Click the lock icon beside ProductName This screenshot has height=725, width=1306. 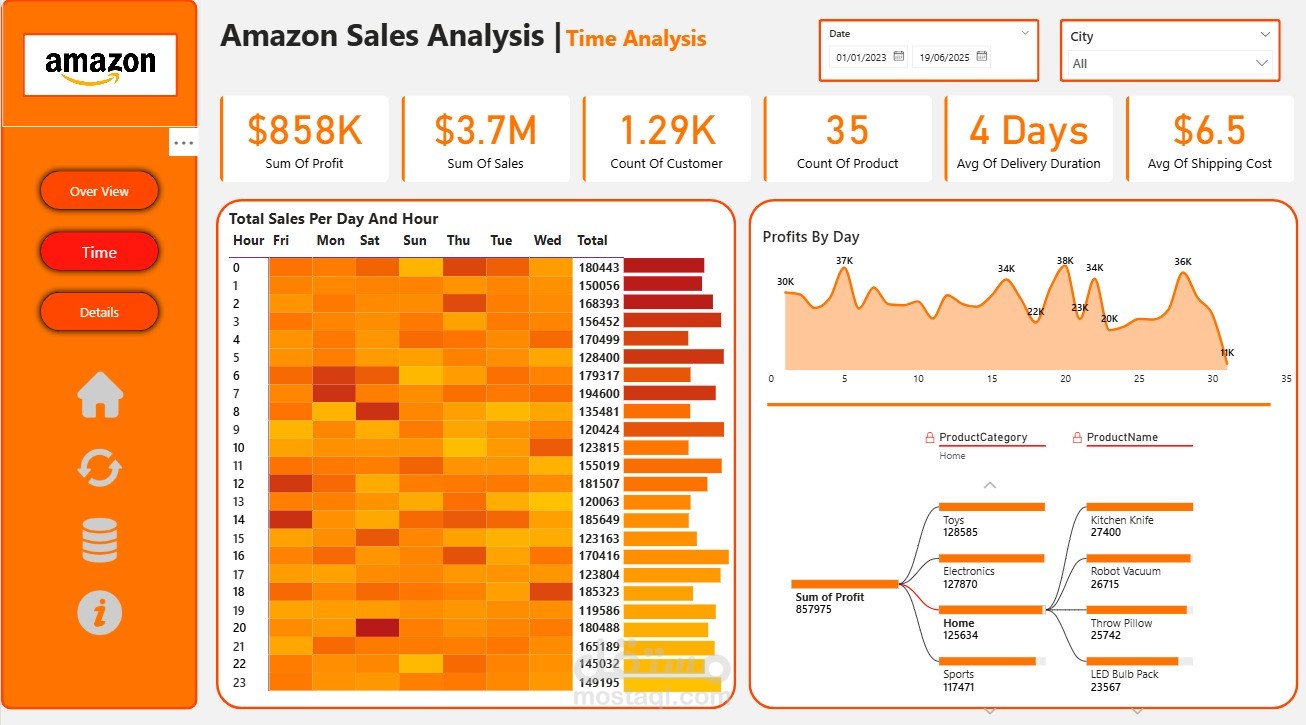[1077, 438]
